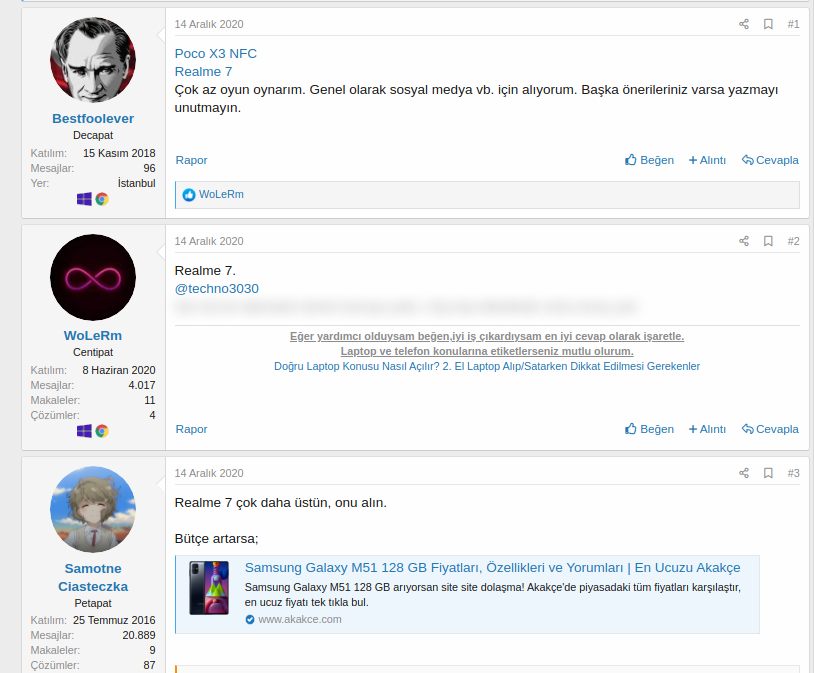Click date '14 Aralık 2020' on post #1
814x673 pixels.
tap(209, 24)
